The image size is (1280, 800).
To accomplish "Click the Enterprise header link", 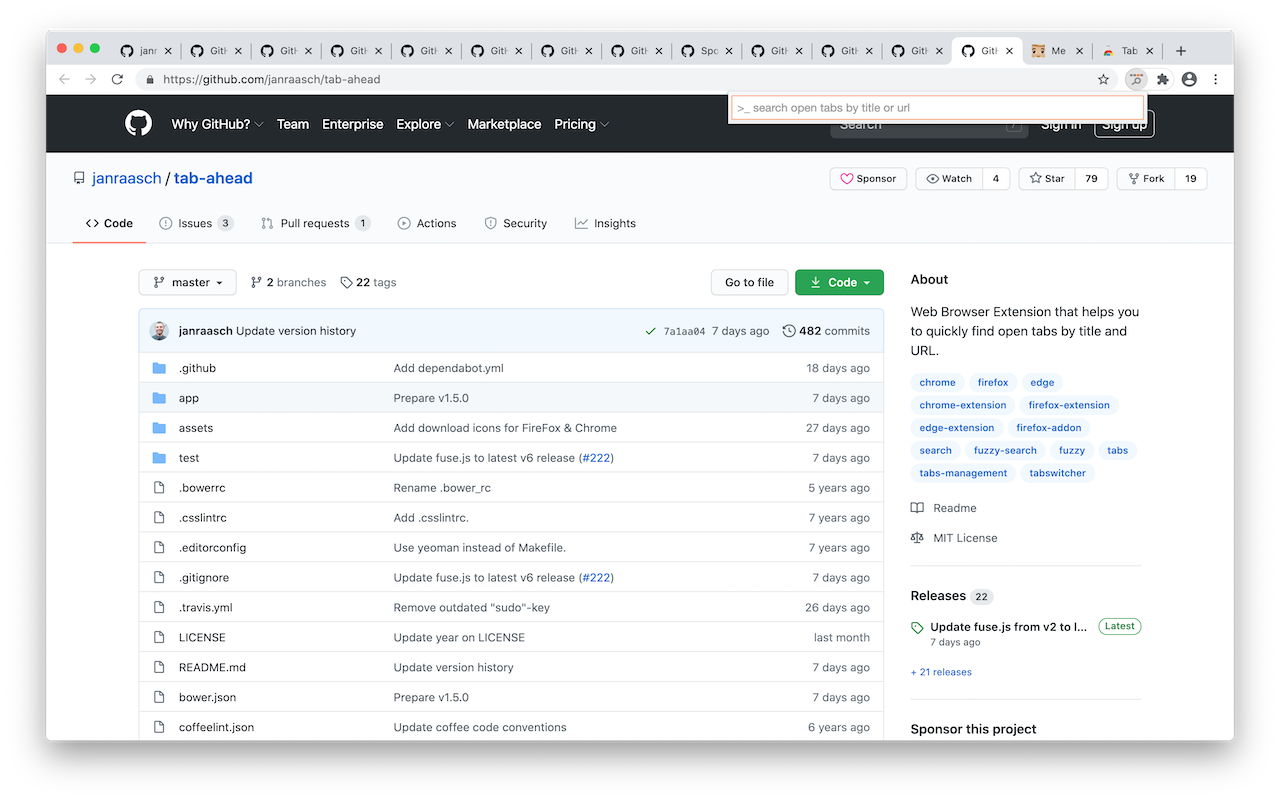I will point(353,124).
